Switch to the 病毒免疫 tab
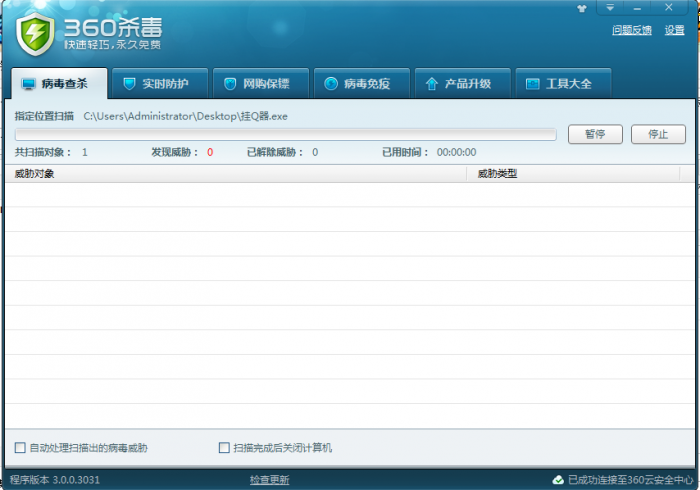This screenshot has width=700, height=490. click(362, 83)
